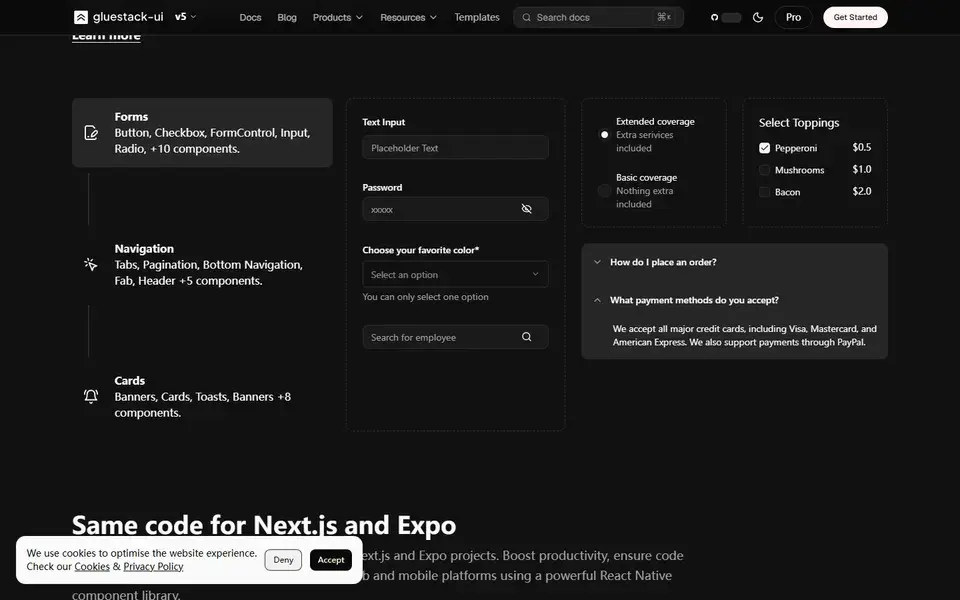Deny cookies

tap(283, 560)
